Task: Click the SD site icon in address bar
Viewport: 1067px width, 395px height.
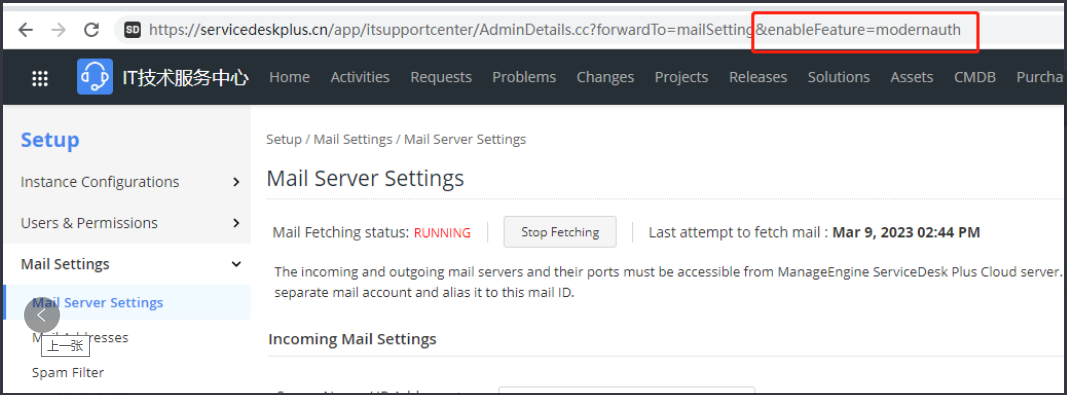Action: pyautogui.click(x=133, y=30)
